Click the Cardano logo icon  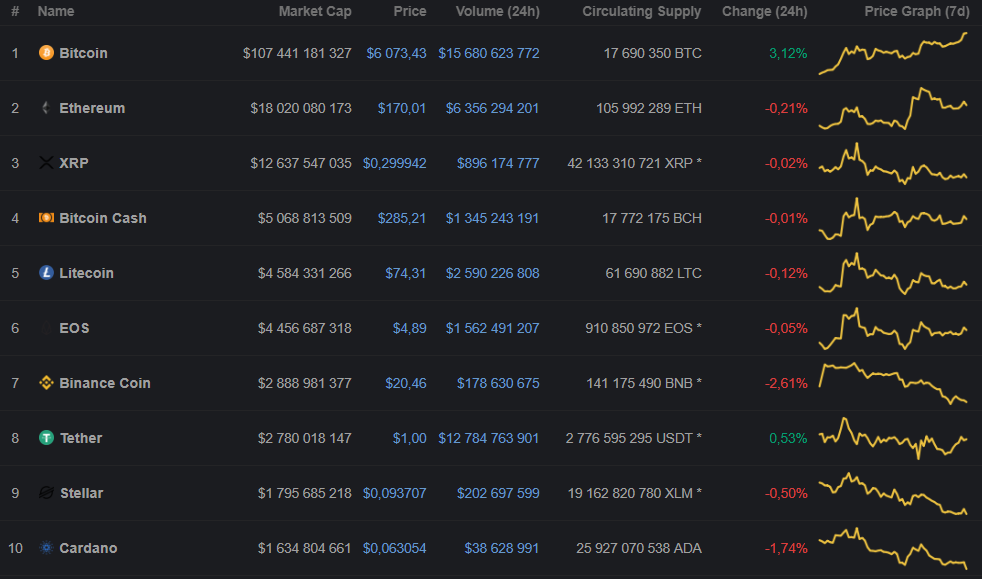[x=46, y=548]
